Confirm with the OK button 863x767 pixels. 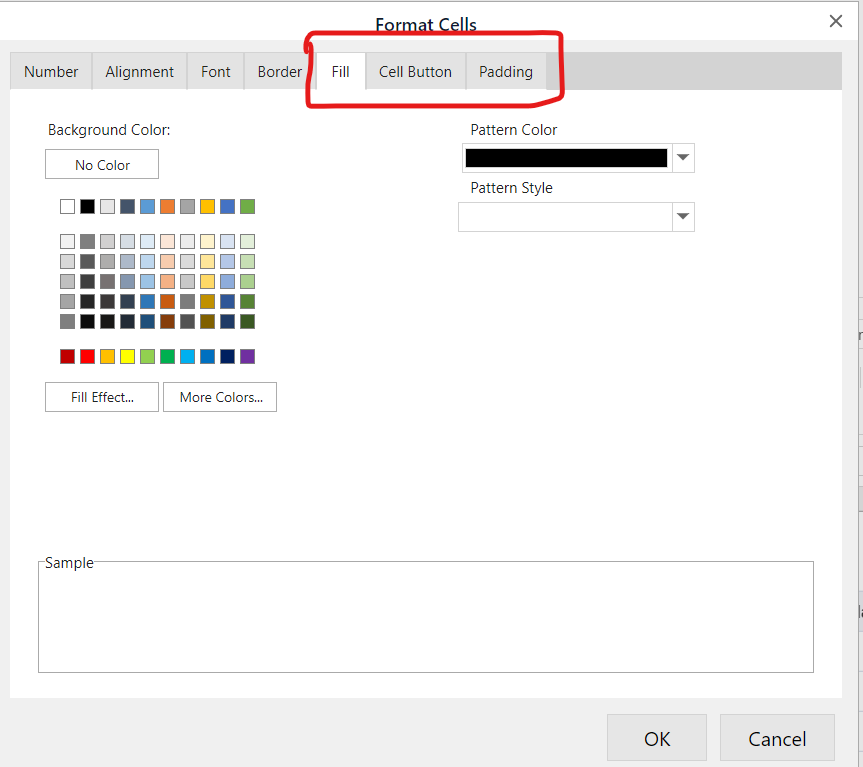click(657, 739)
